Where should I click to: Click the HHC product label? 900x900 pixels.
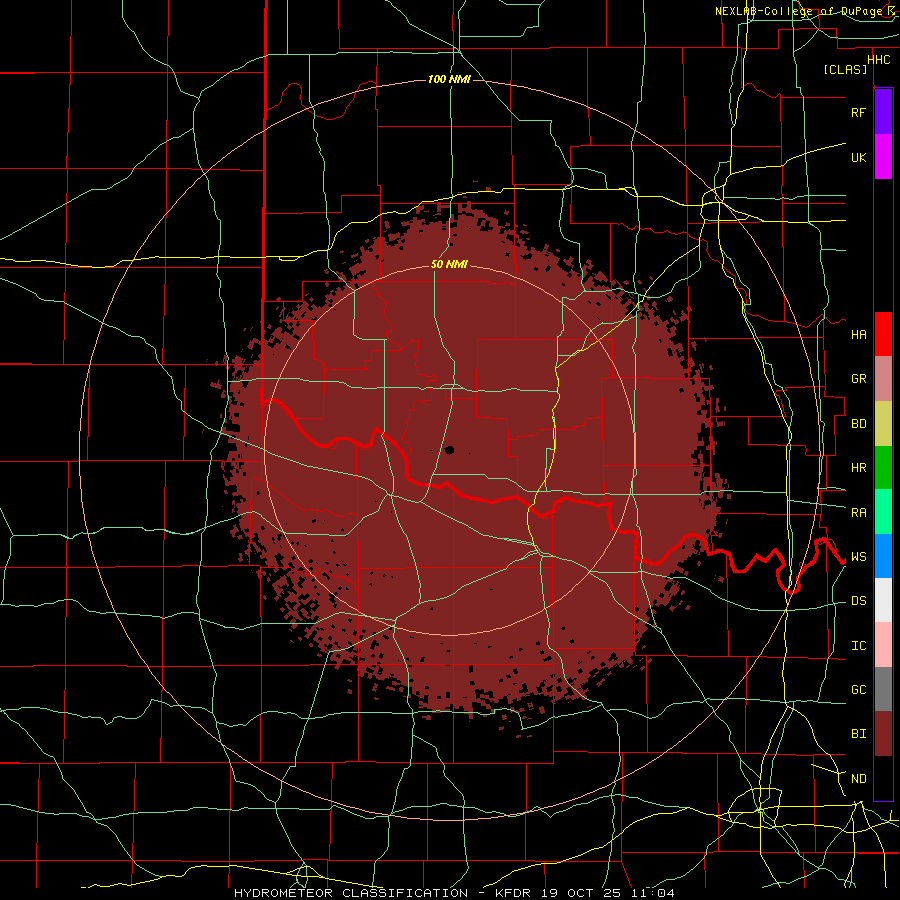[x=878, y=60]
